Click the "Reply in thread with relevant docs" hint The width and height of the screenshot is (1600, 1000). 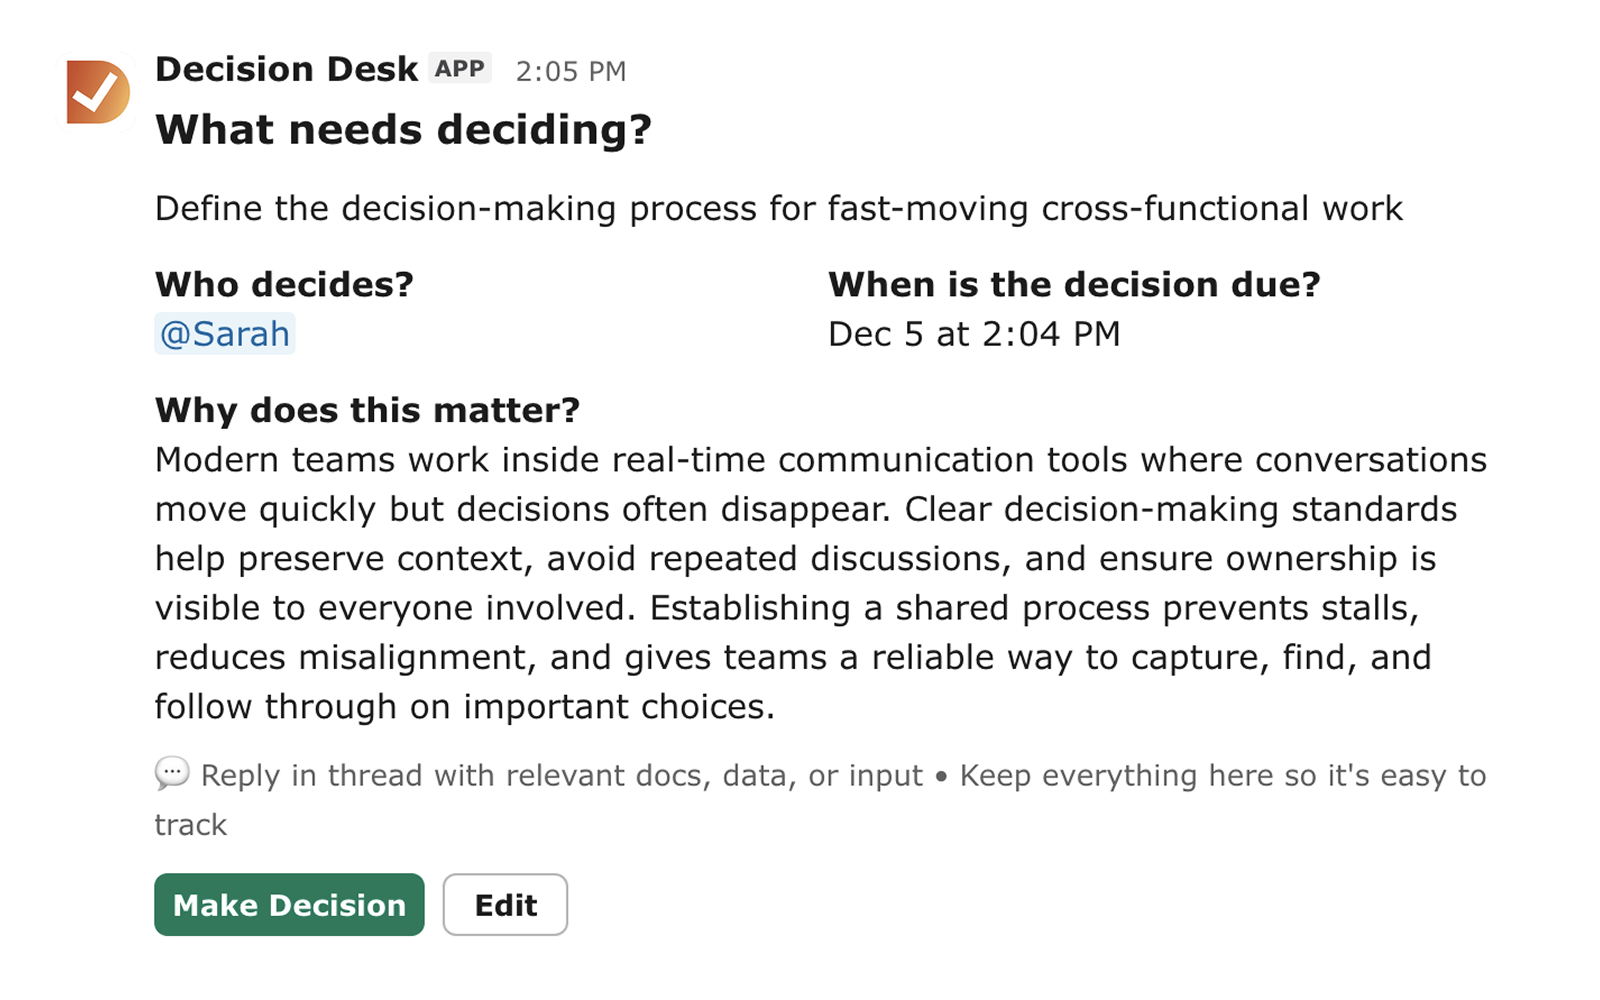[x=561, y=776]
